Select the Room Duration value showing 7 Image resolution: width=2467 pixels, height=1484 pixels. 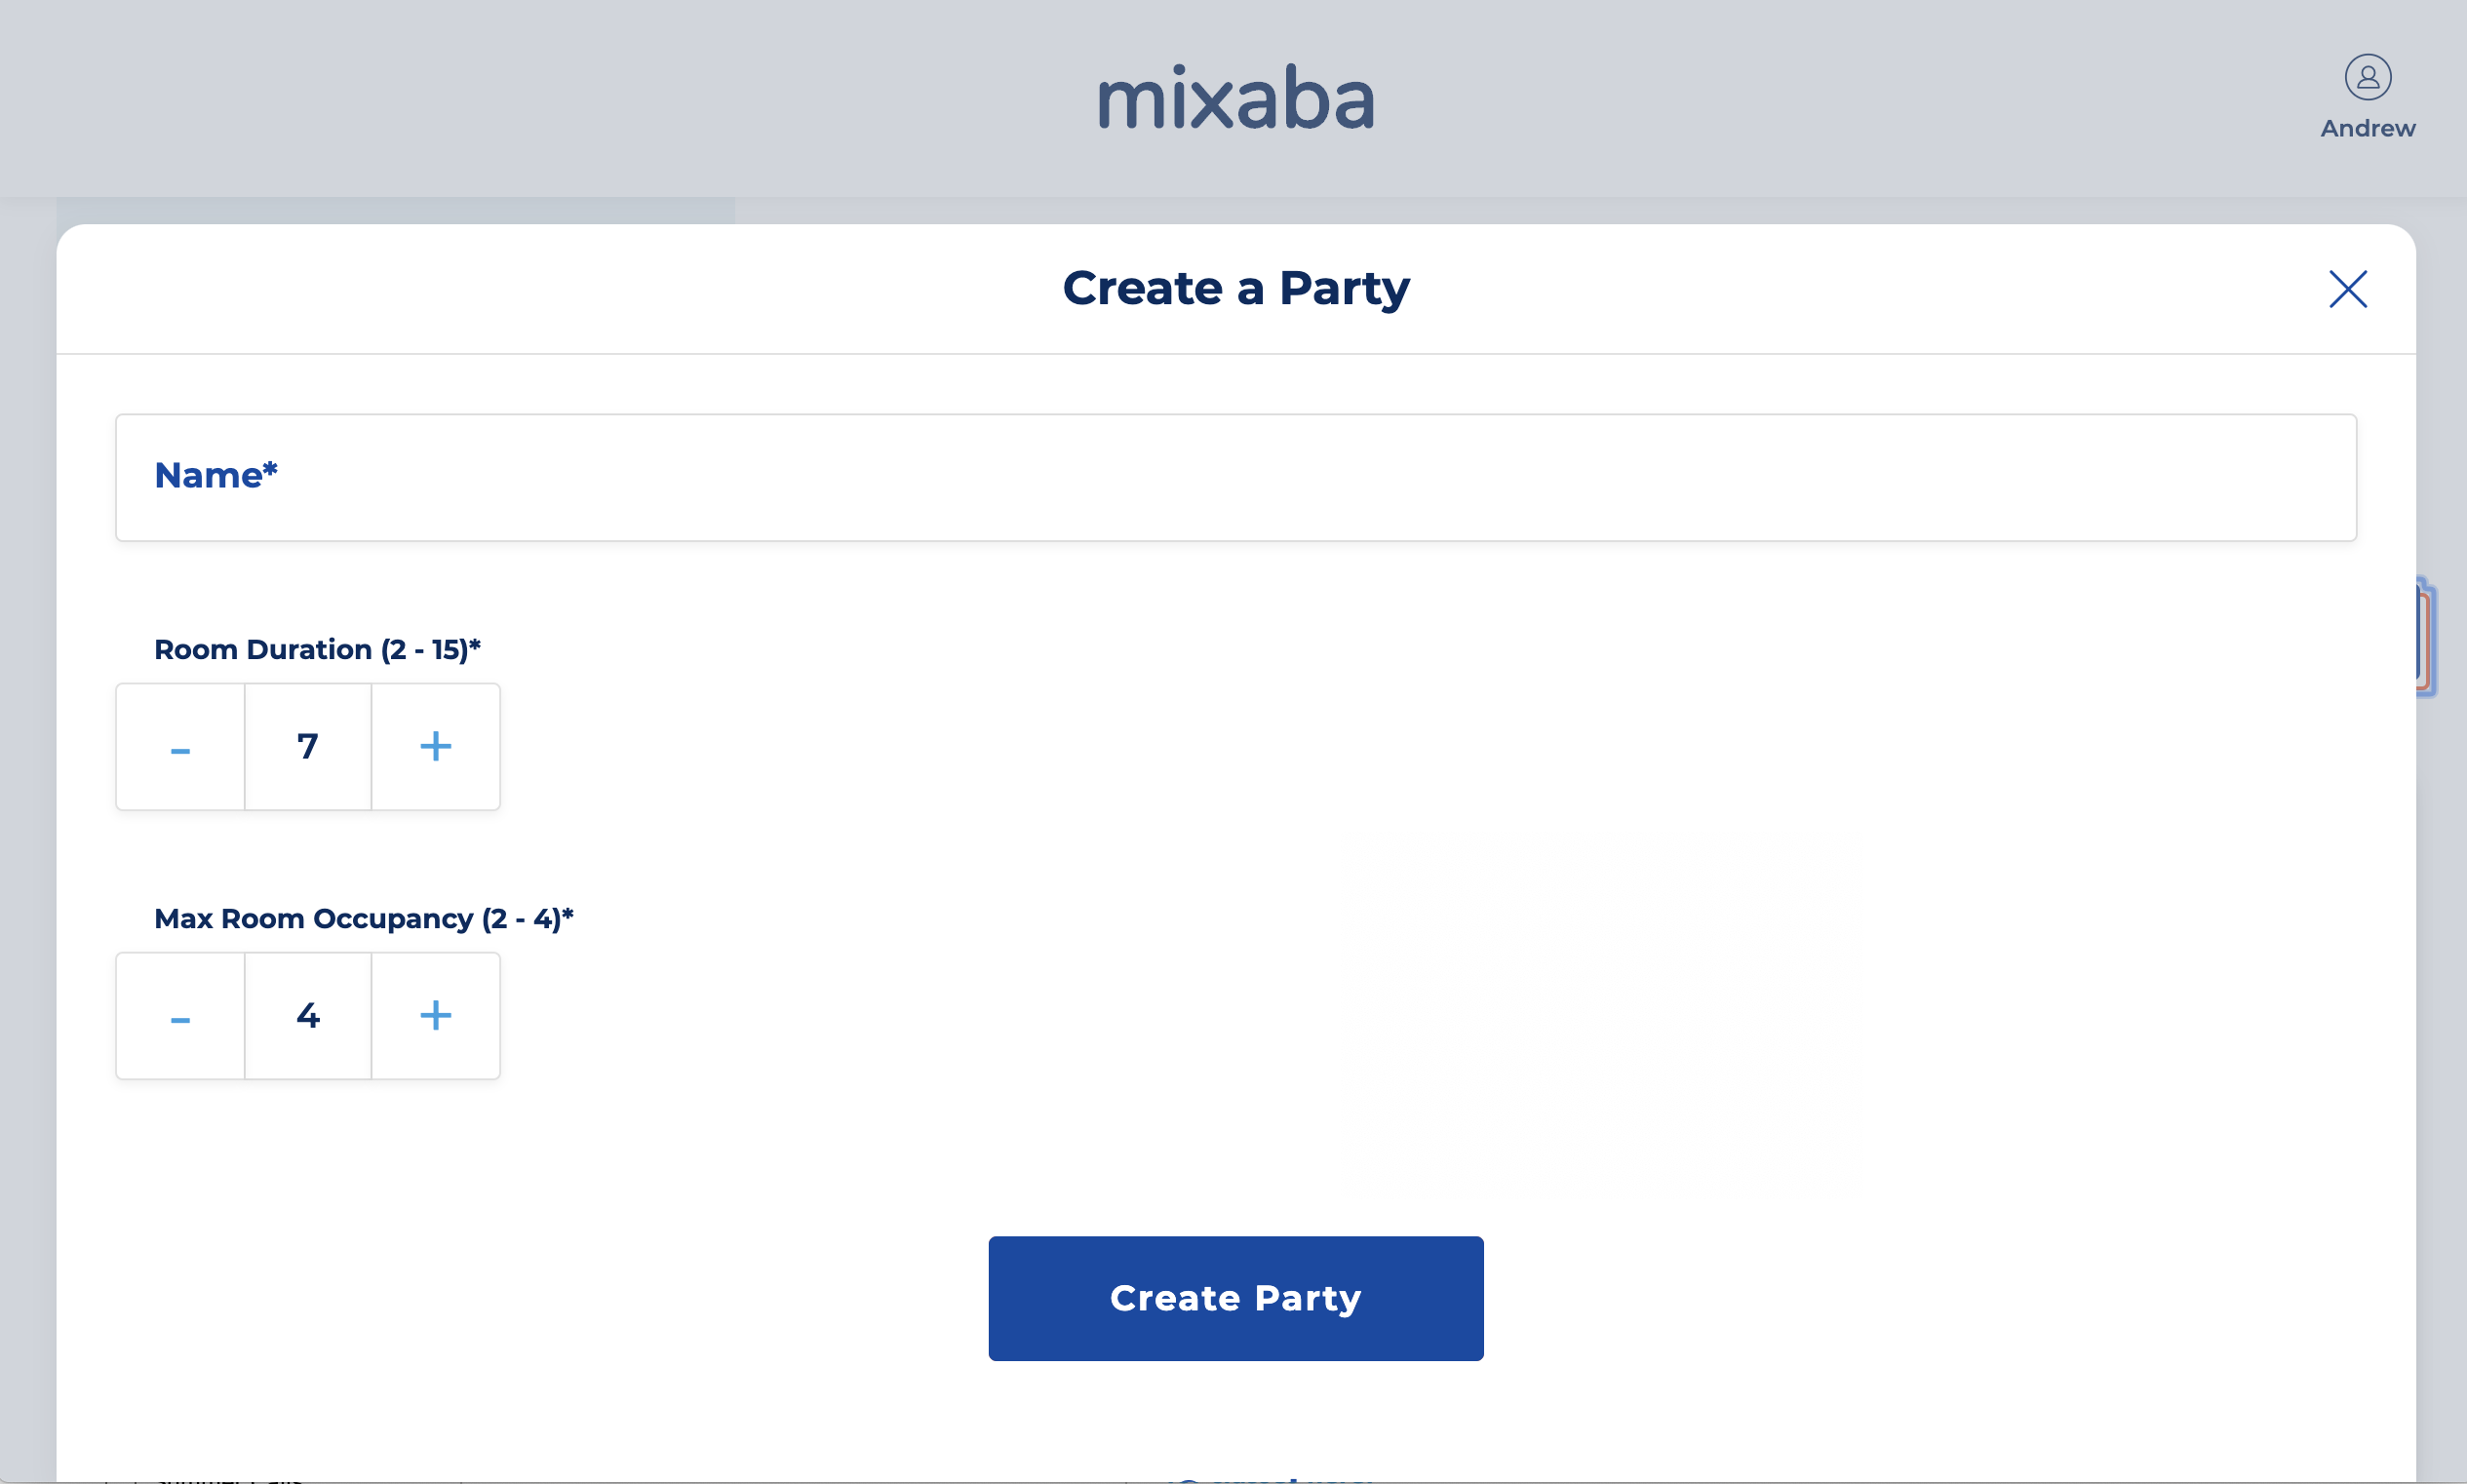(308, 746)
